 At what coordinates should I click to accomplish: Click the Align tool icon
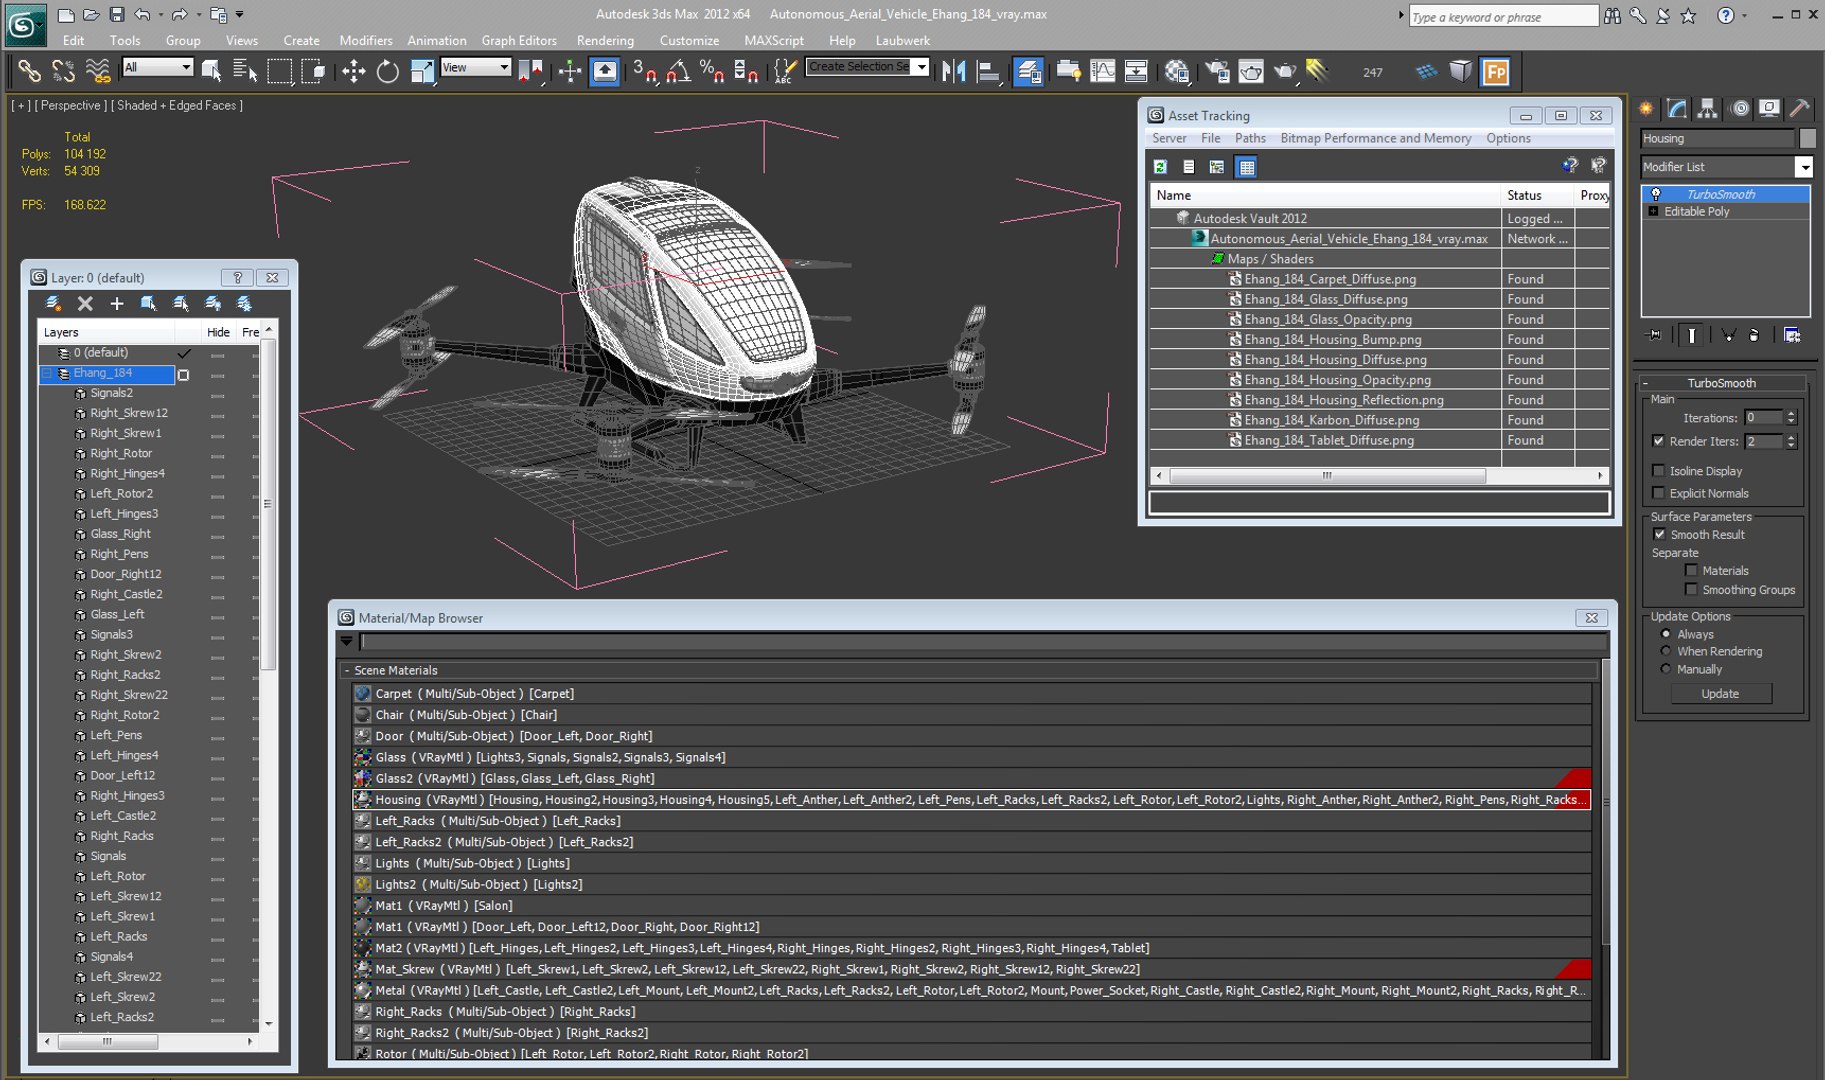point(988,71)
